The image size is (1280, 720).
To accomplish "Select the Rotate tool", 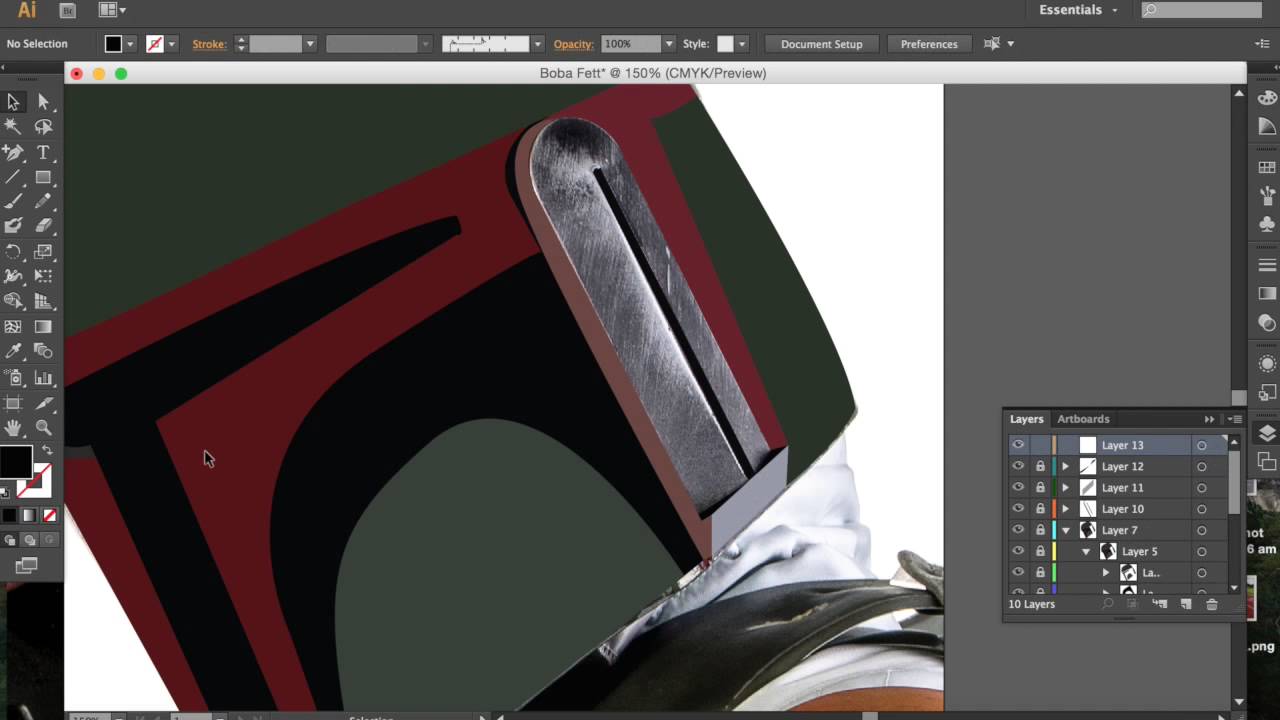I will tap(13, 252).
